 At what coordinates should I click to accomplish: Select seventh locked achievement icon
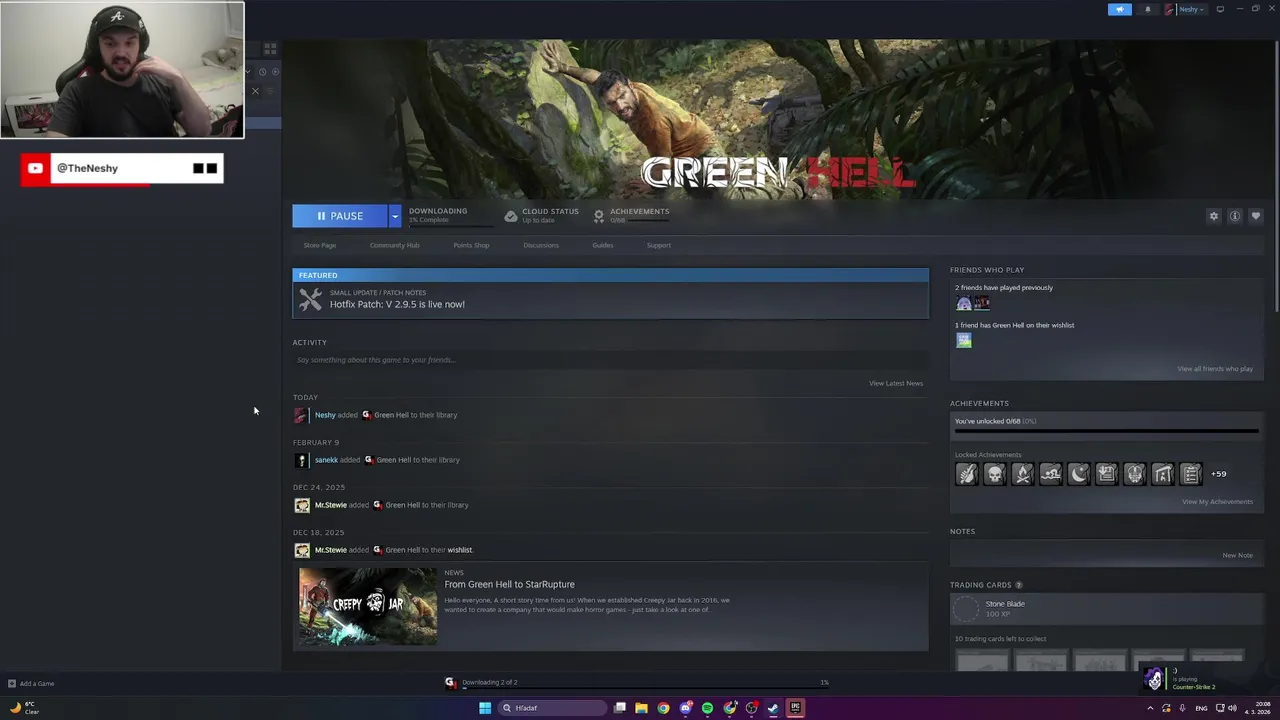coord(1135,474)
